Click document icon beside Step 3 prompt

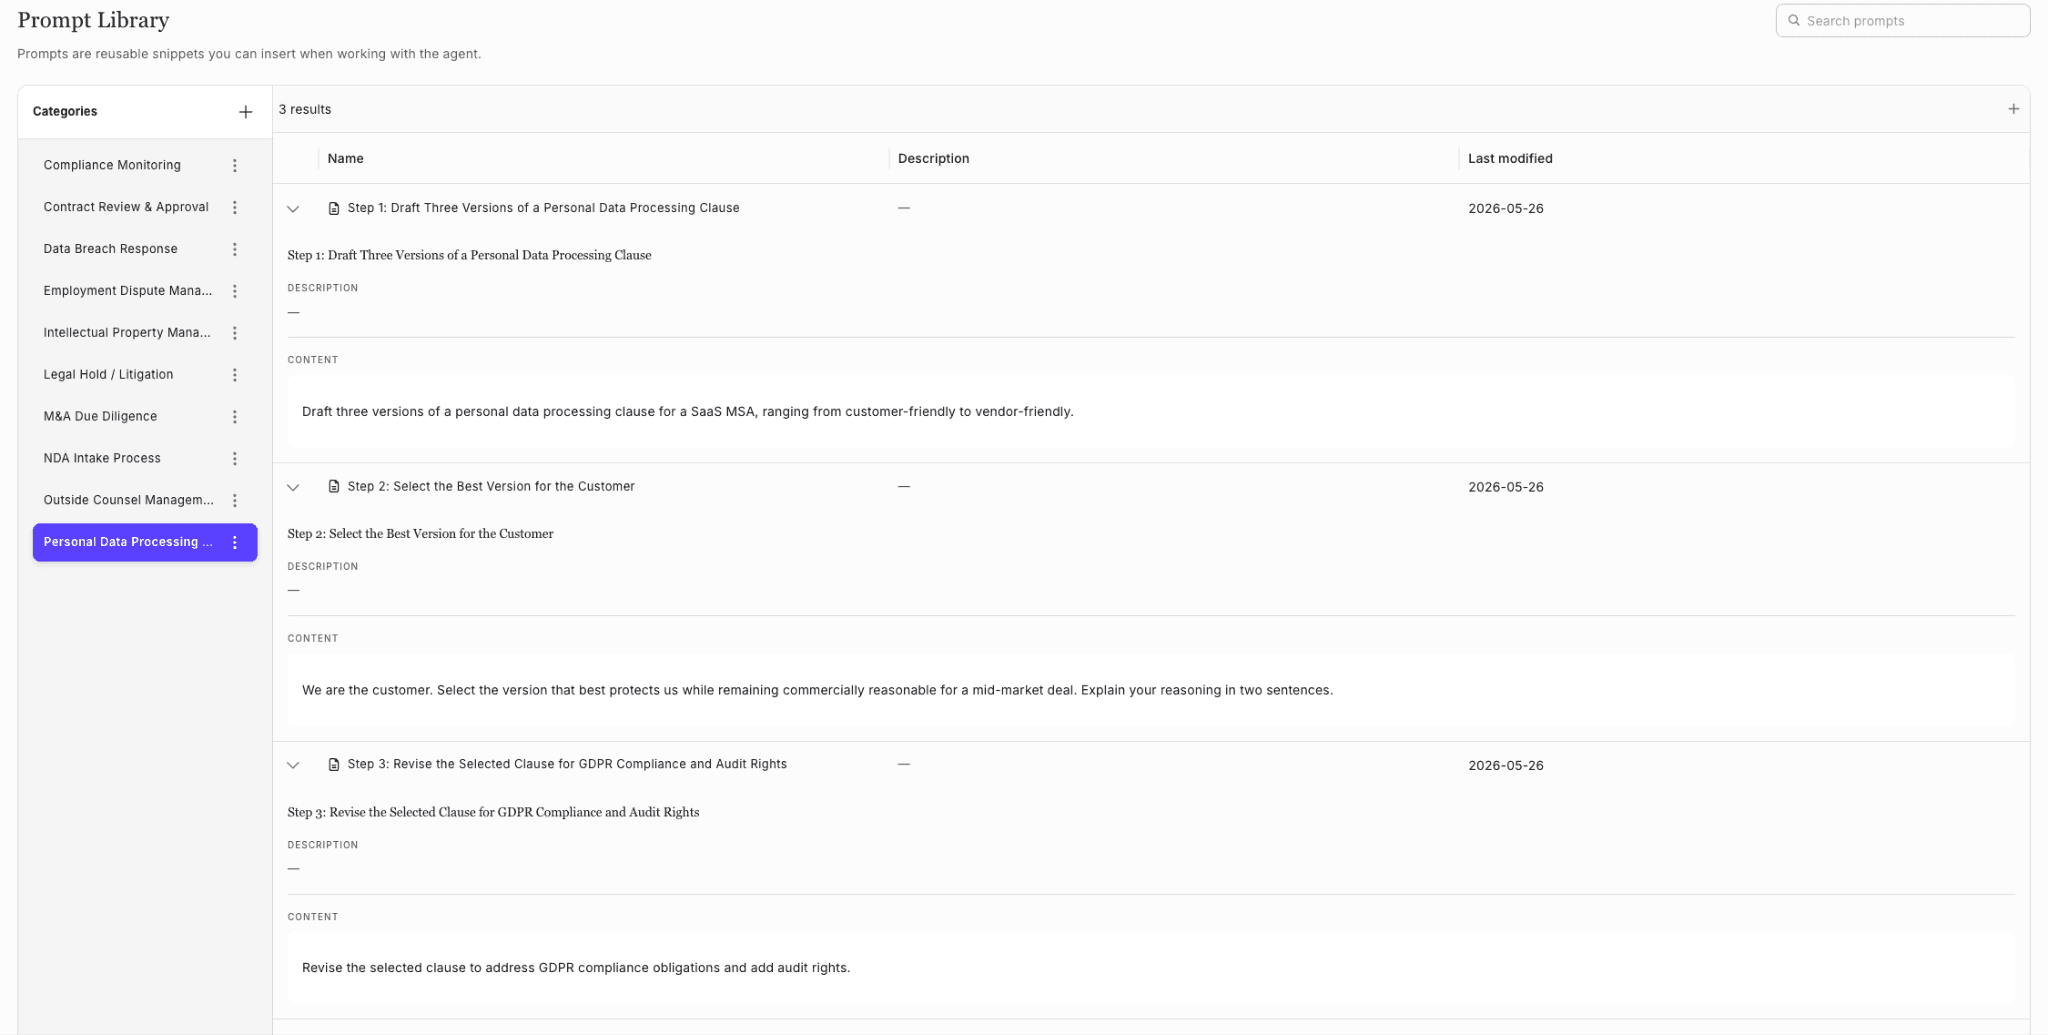point(334,765)
